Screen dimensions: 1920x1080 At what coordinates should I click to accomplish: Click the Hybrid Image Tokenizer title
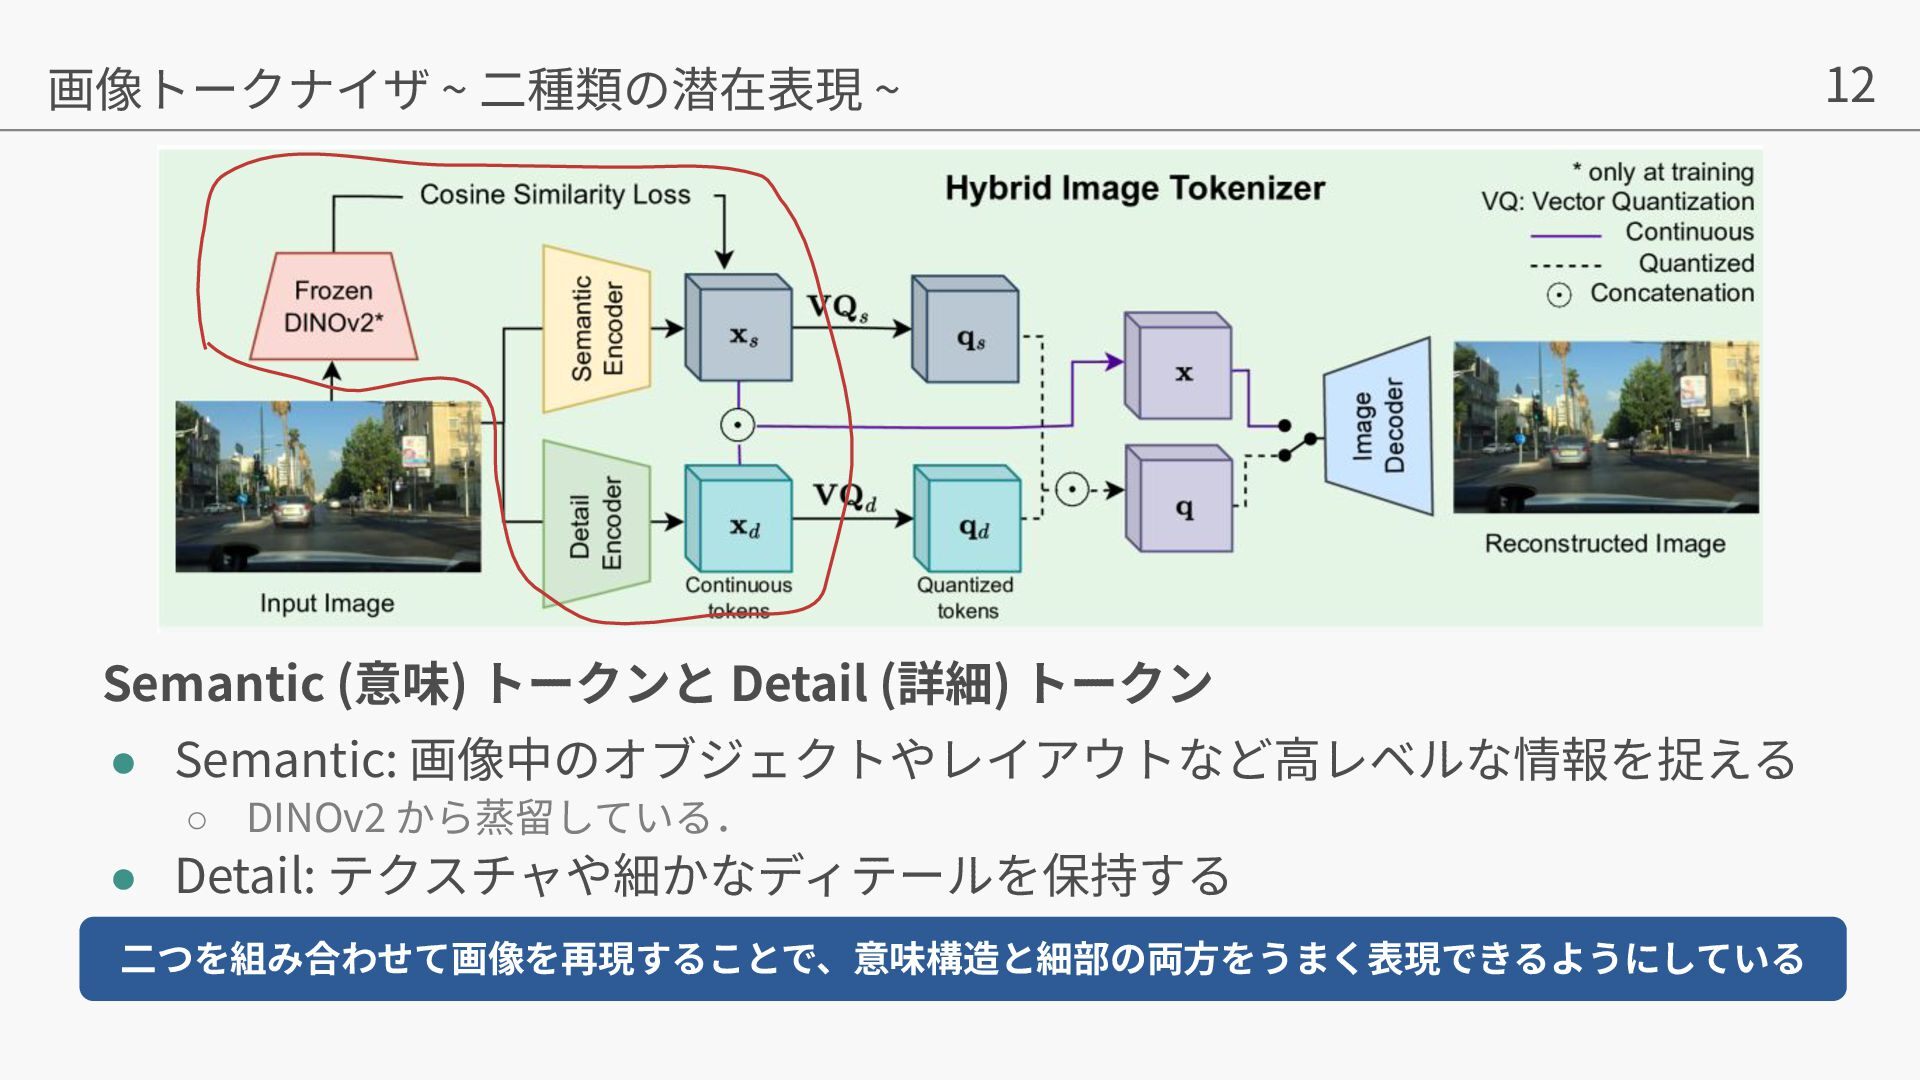(1134, 188)
